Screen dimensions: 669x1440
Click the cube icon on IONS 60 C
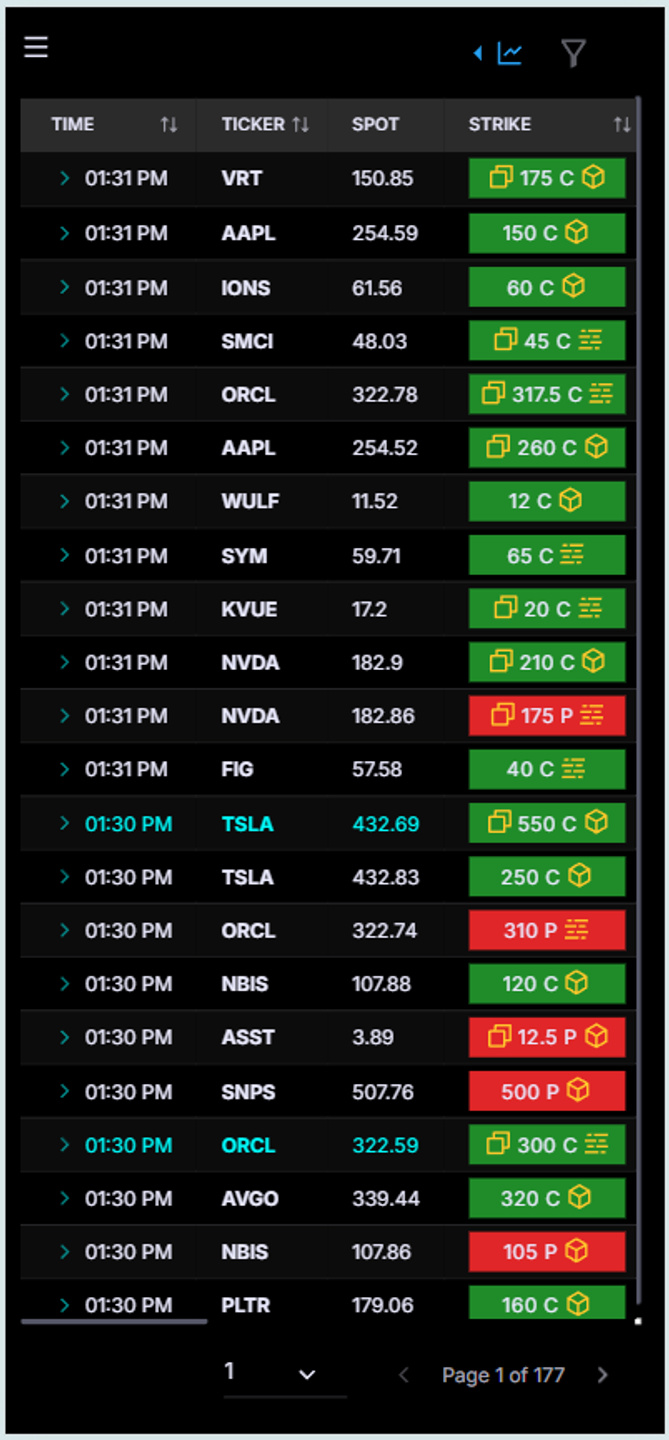point(573,287)
